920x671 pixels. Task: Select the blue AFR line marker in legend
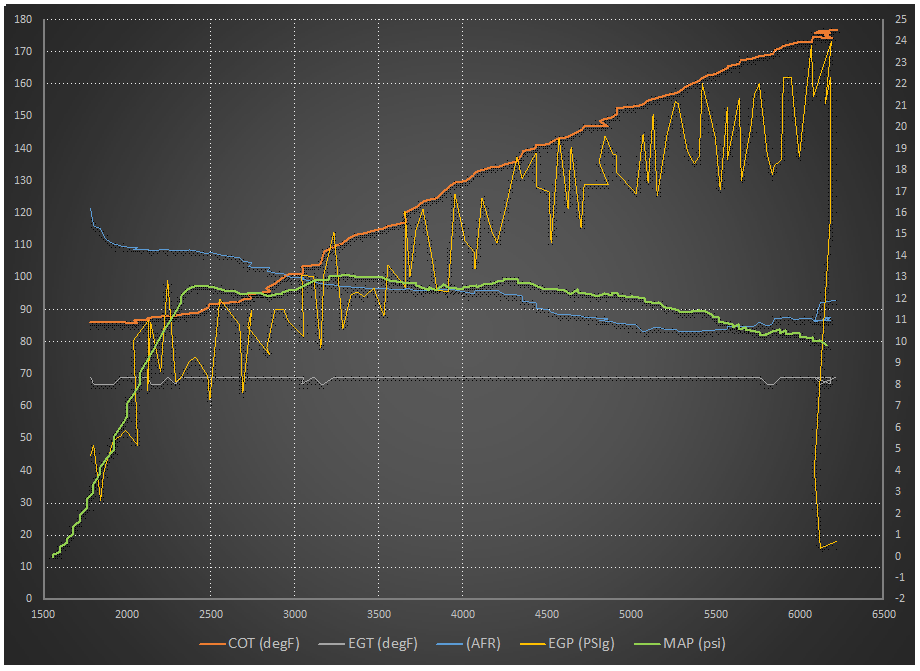446,643
